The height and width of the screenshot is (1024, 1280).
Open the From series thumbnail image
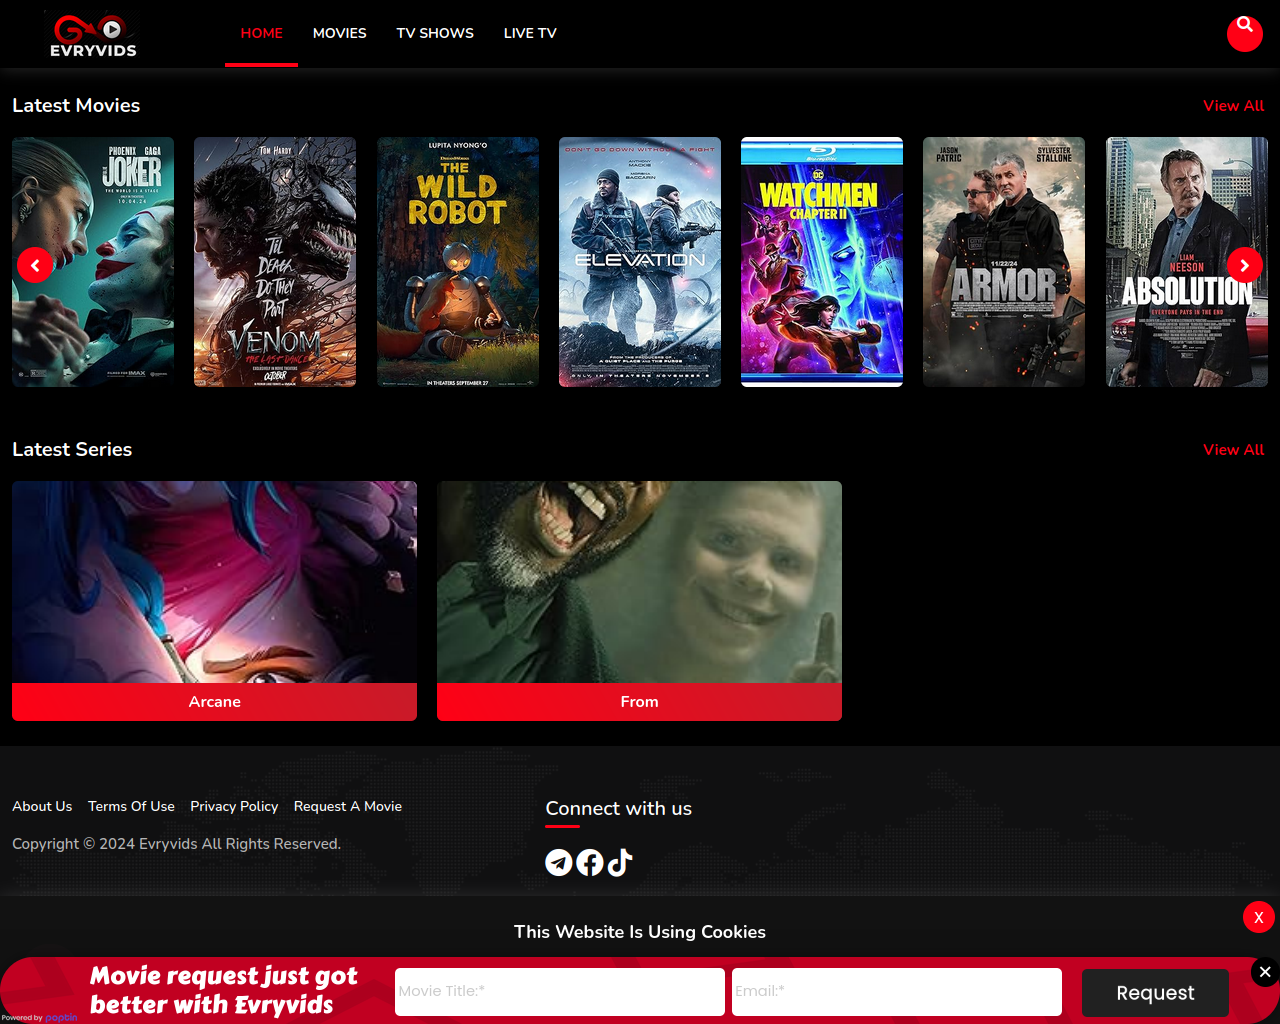click(639, 582)
